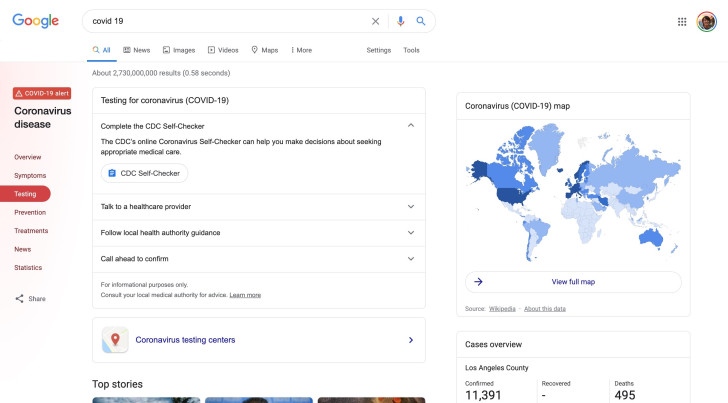This screenshot has height=403, width=728.
Task: Expand Follow local health authority guidance
Action: click(410, 233)
